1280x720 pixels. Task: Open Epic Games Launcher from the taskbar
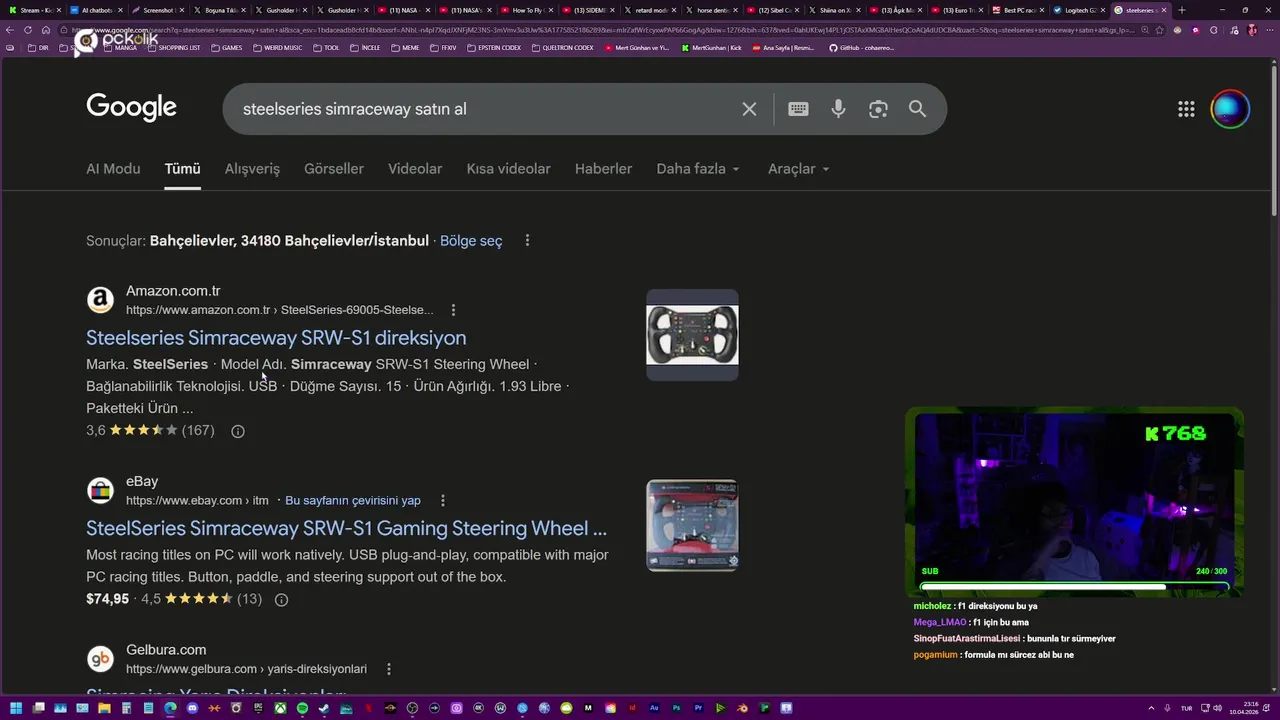click(x=257, y=708)
